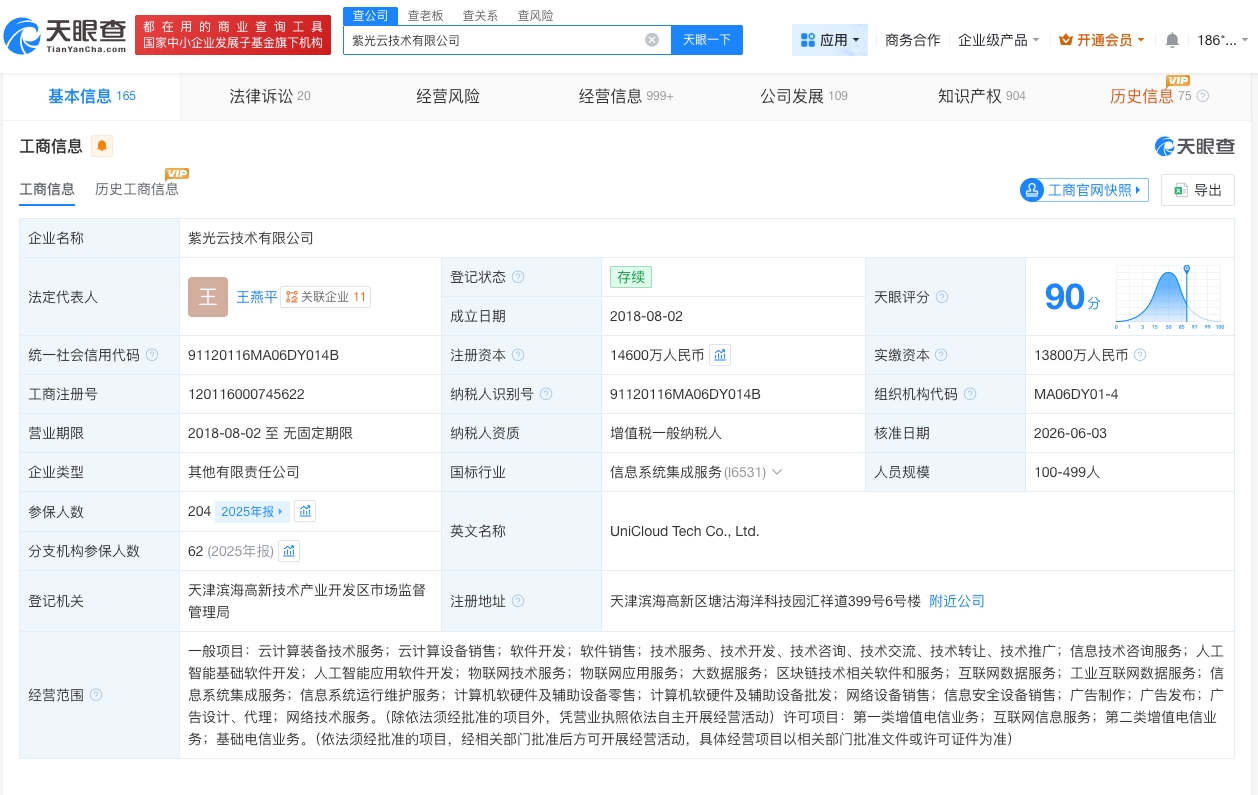The height and width of the screenshot is (795, 1258).
Task: Open the 公司发展 tab
Action: [x=804, y=96]
